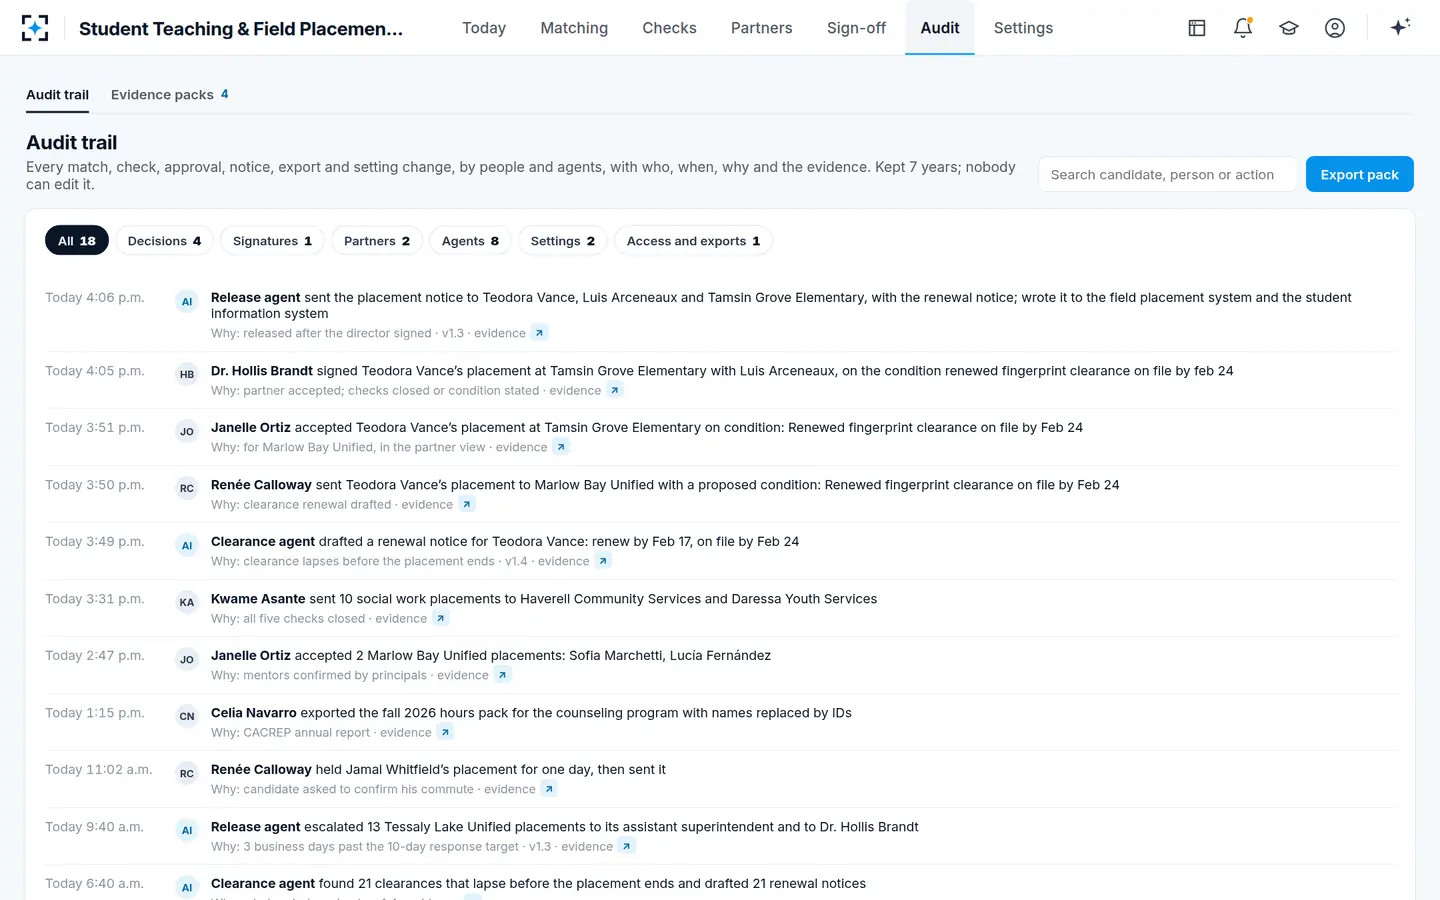Open the Settings top navigation tab
Viewport: 1440px width, 900px height.
coord(1023,28)
